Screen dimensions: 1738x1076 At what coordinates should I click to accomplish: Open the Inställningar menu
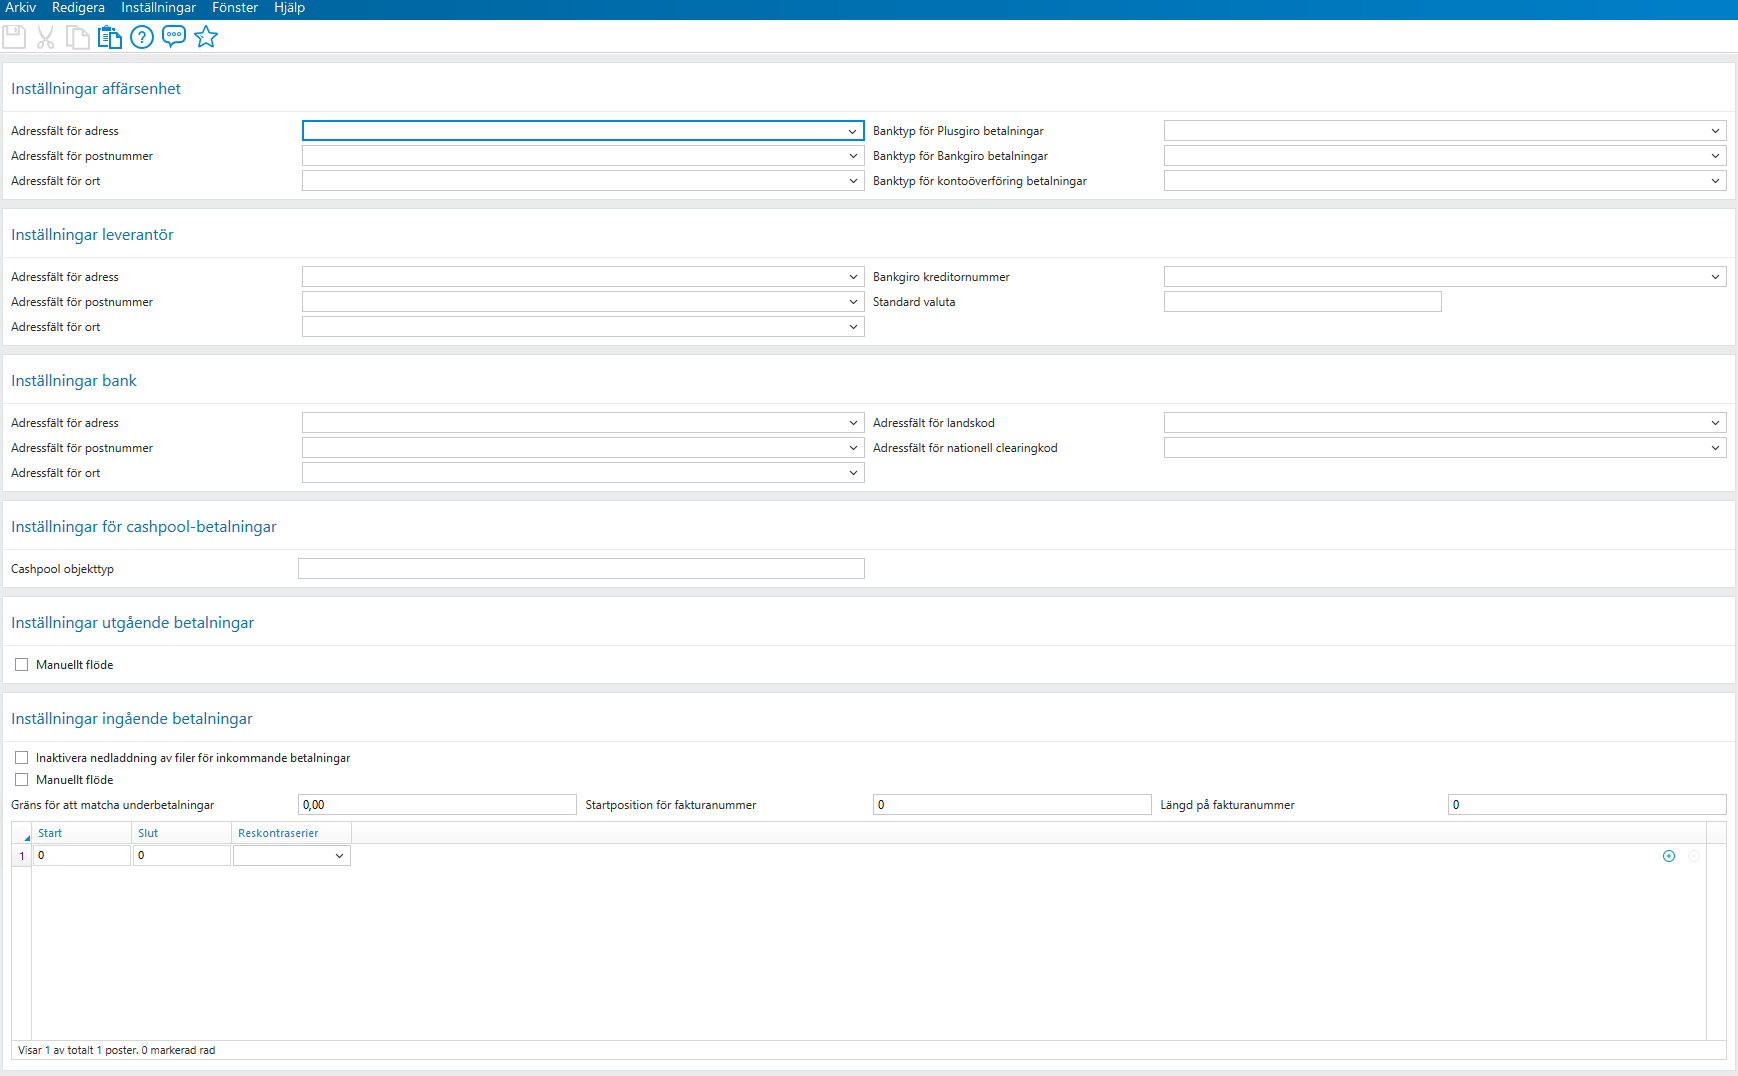click(158, 8)
